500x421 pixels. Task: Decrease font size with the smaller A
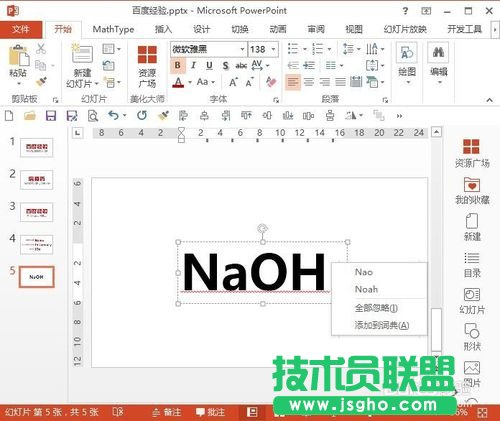pyautogui.click(x=250, y=82)
